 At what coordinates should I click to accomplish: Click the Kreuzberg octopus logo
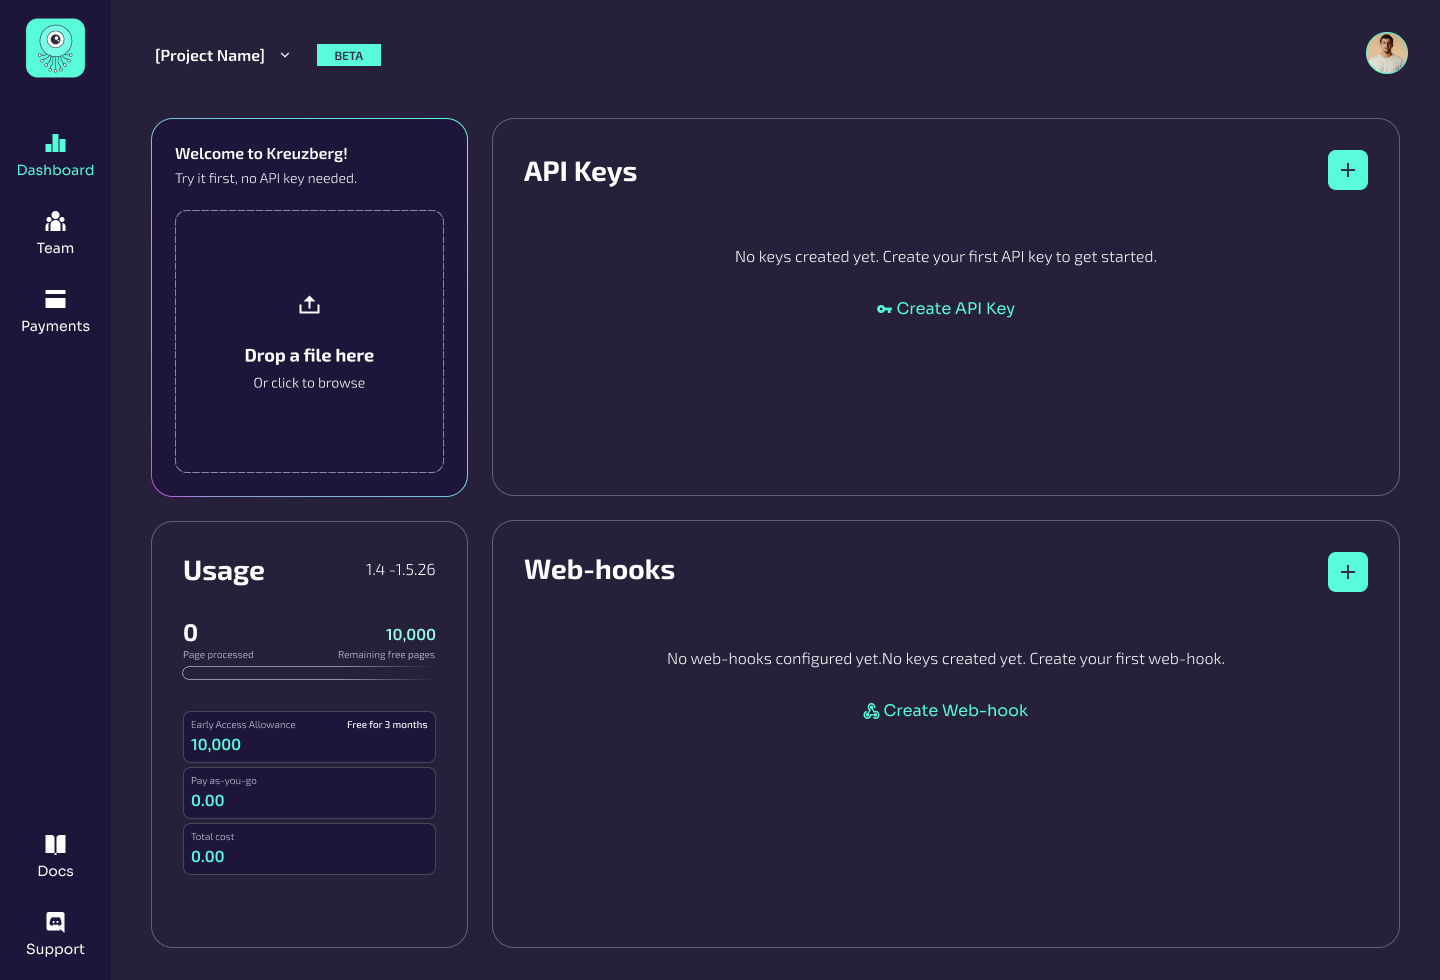[x=55, y=48]
